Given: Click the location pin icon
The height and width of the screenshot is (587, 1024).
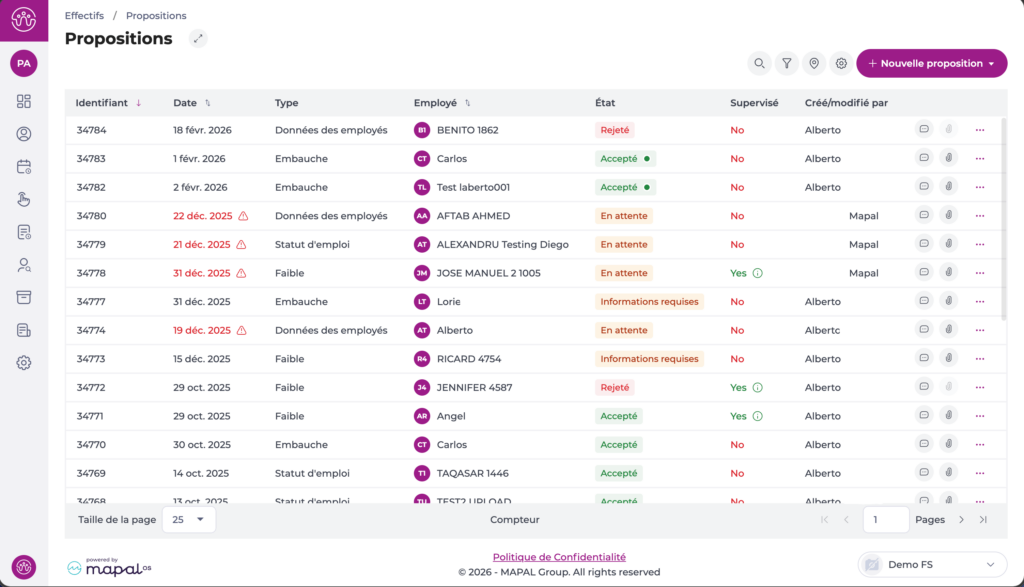Looking at the screenshot, I should click(814, 64).
